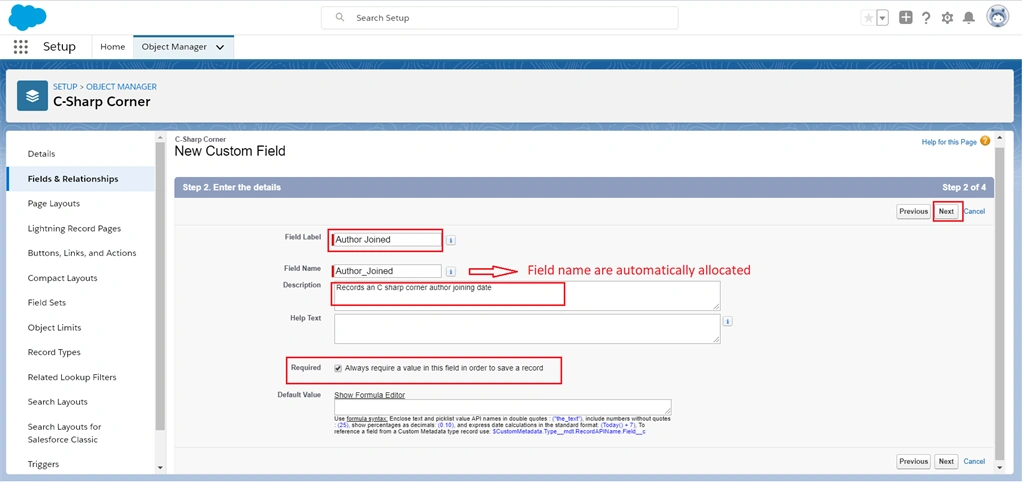1024x483 pixels.
Task: Open the App Launcher grid icon
Action: [21, 47]
